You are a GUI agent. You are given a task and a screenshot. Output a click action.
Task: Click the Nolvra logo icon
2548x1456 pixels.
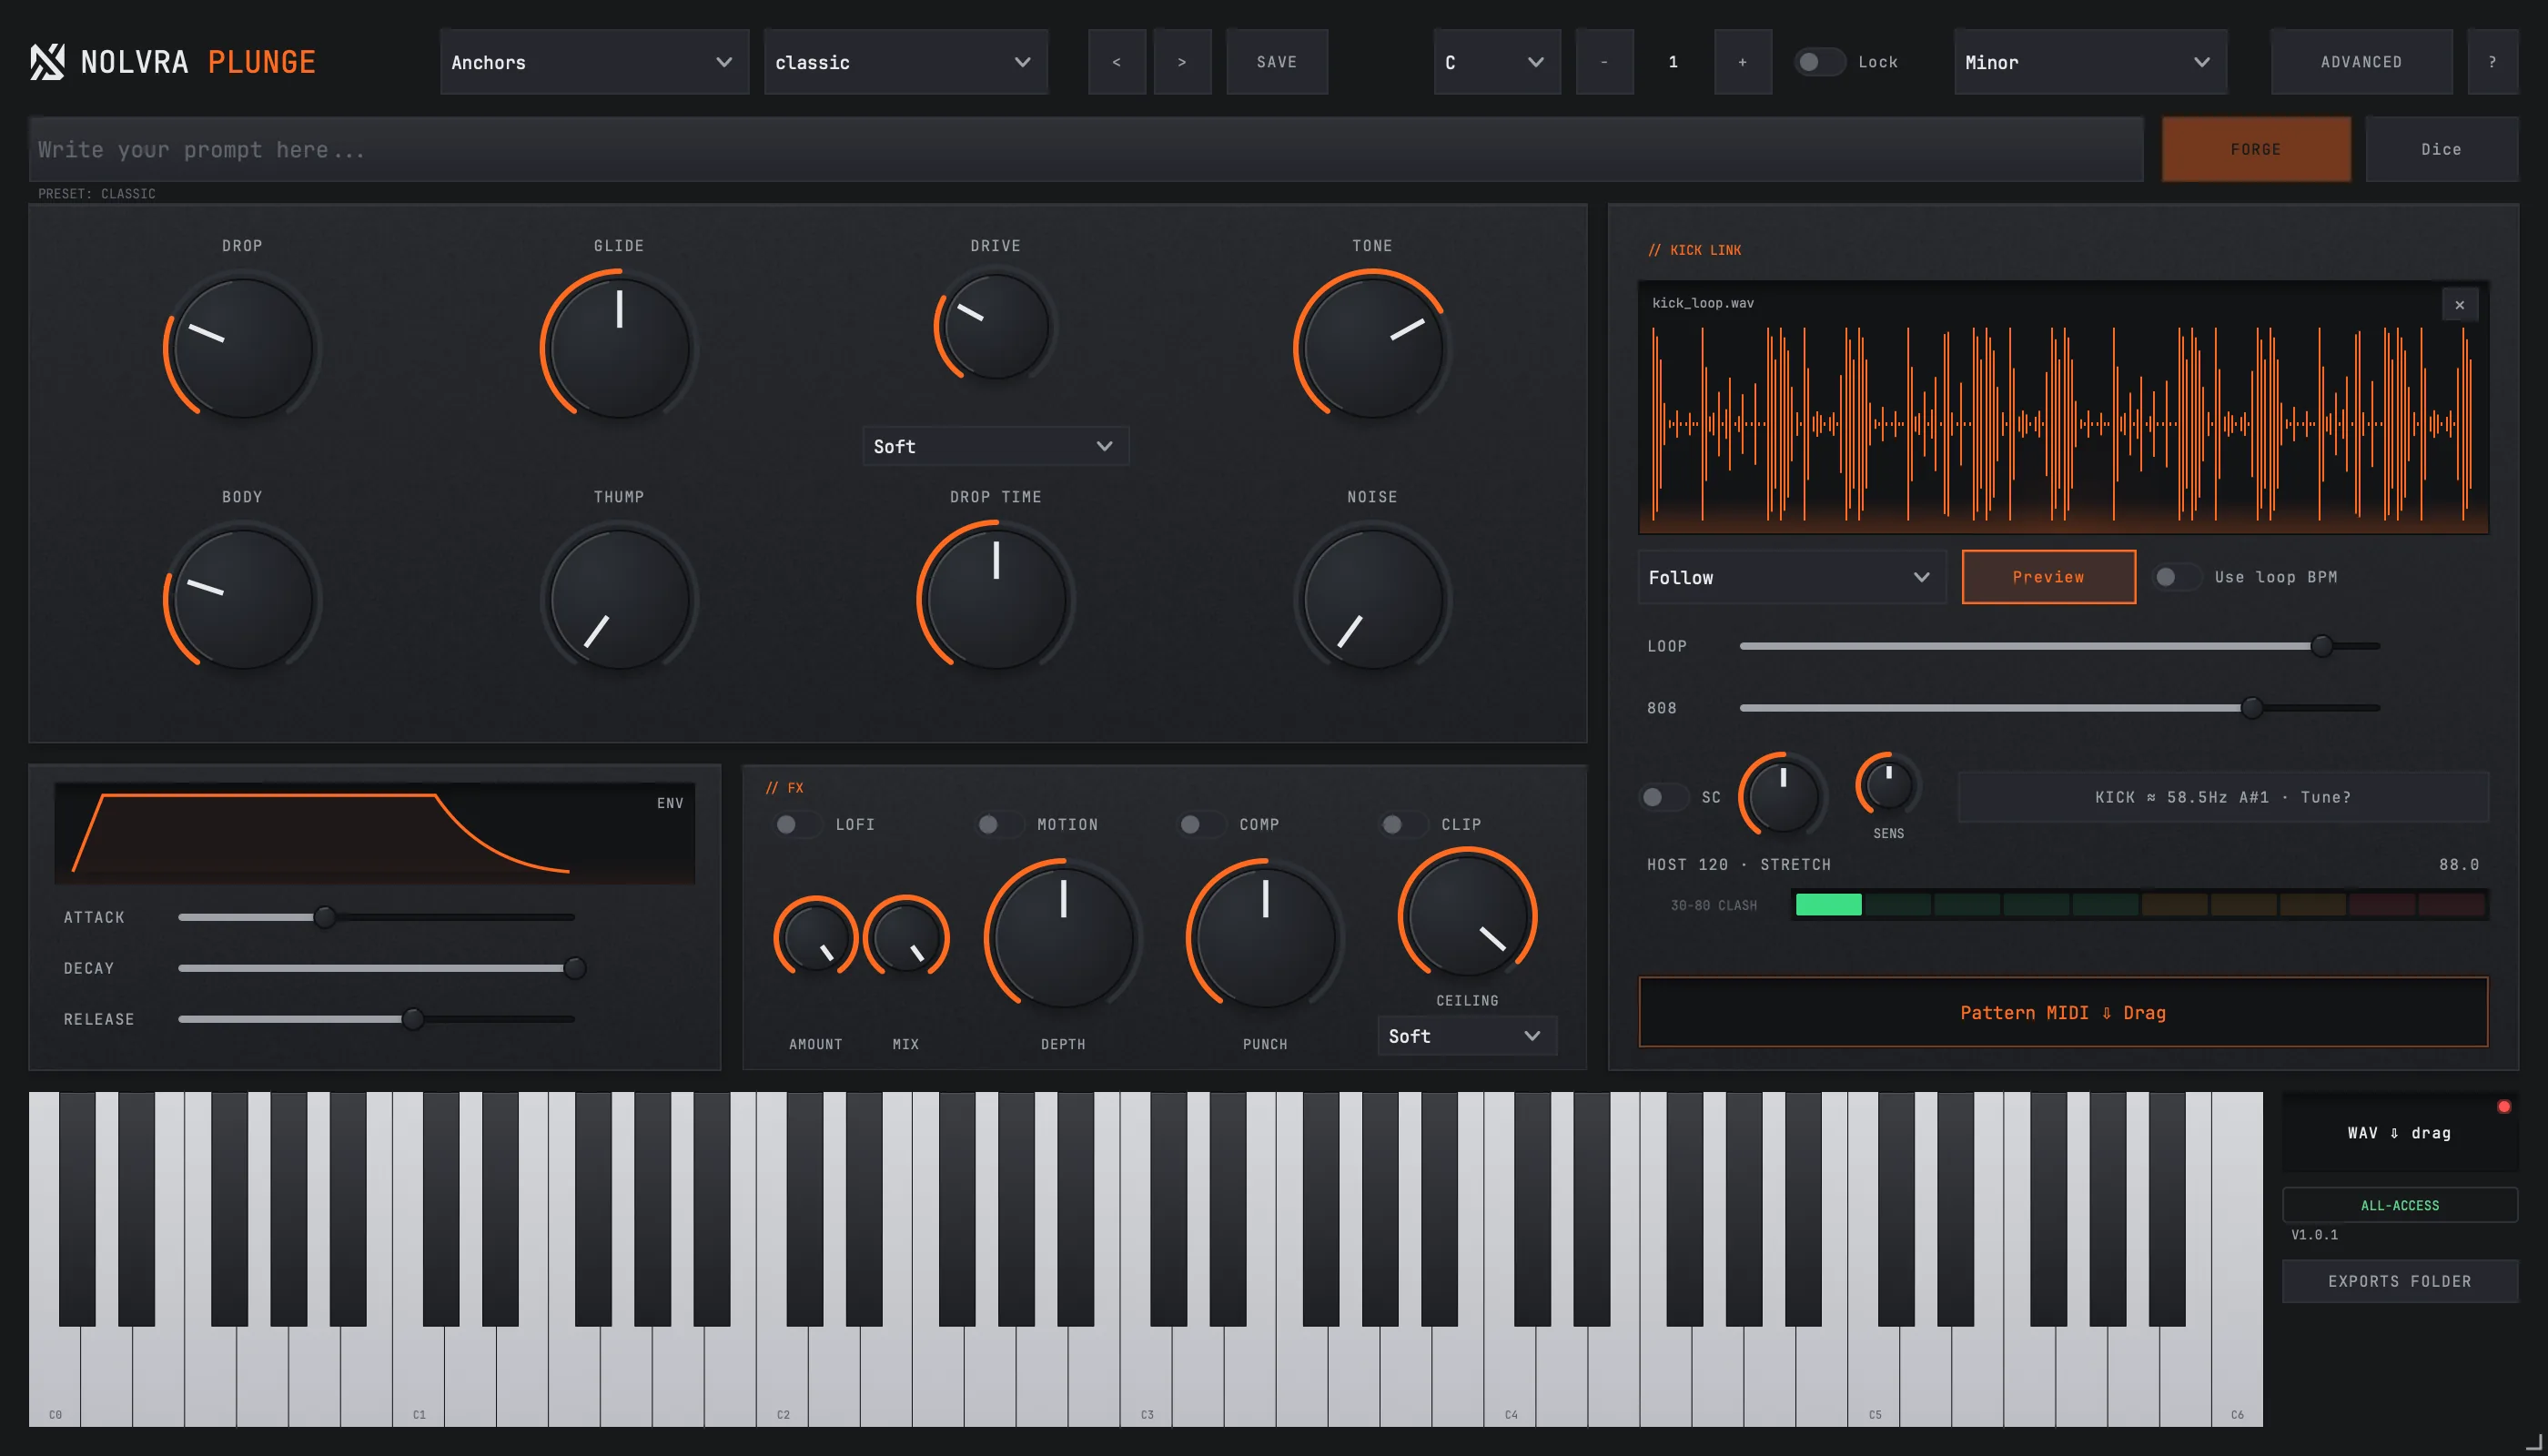pos(47,62)
